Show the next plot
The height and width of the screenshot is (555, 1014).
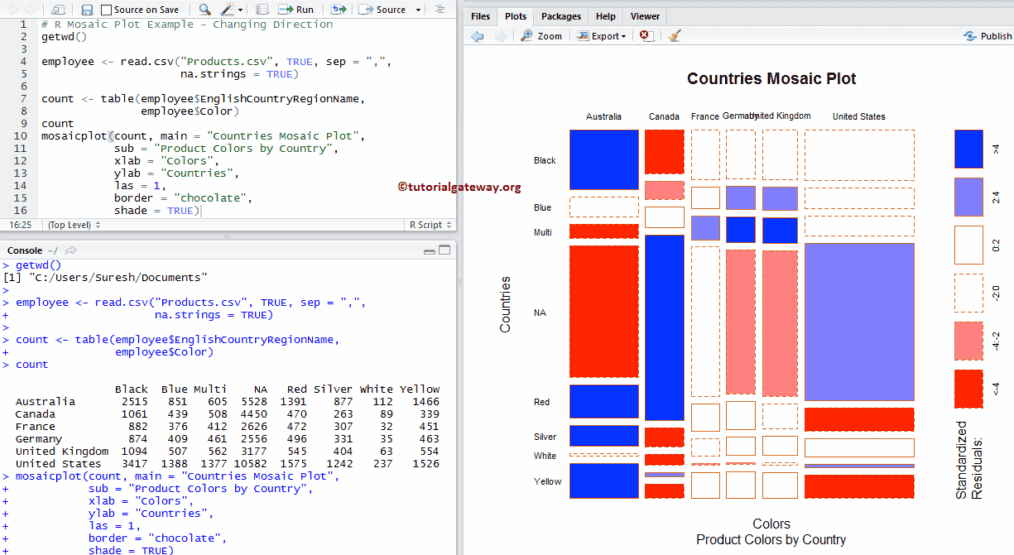[x=501, y=36]
